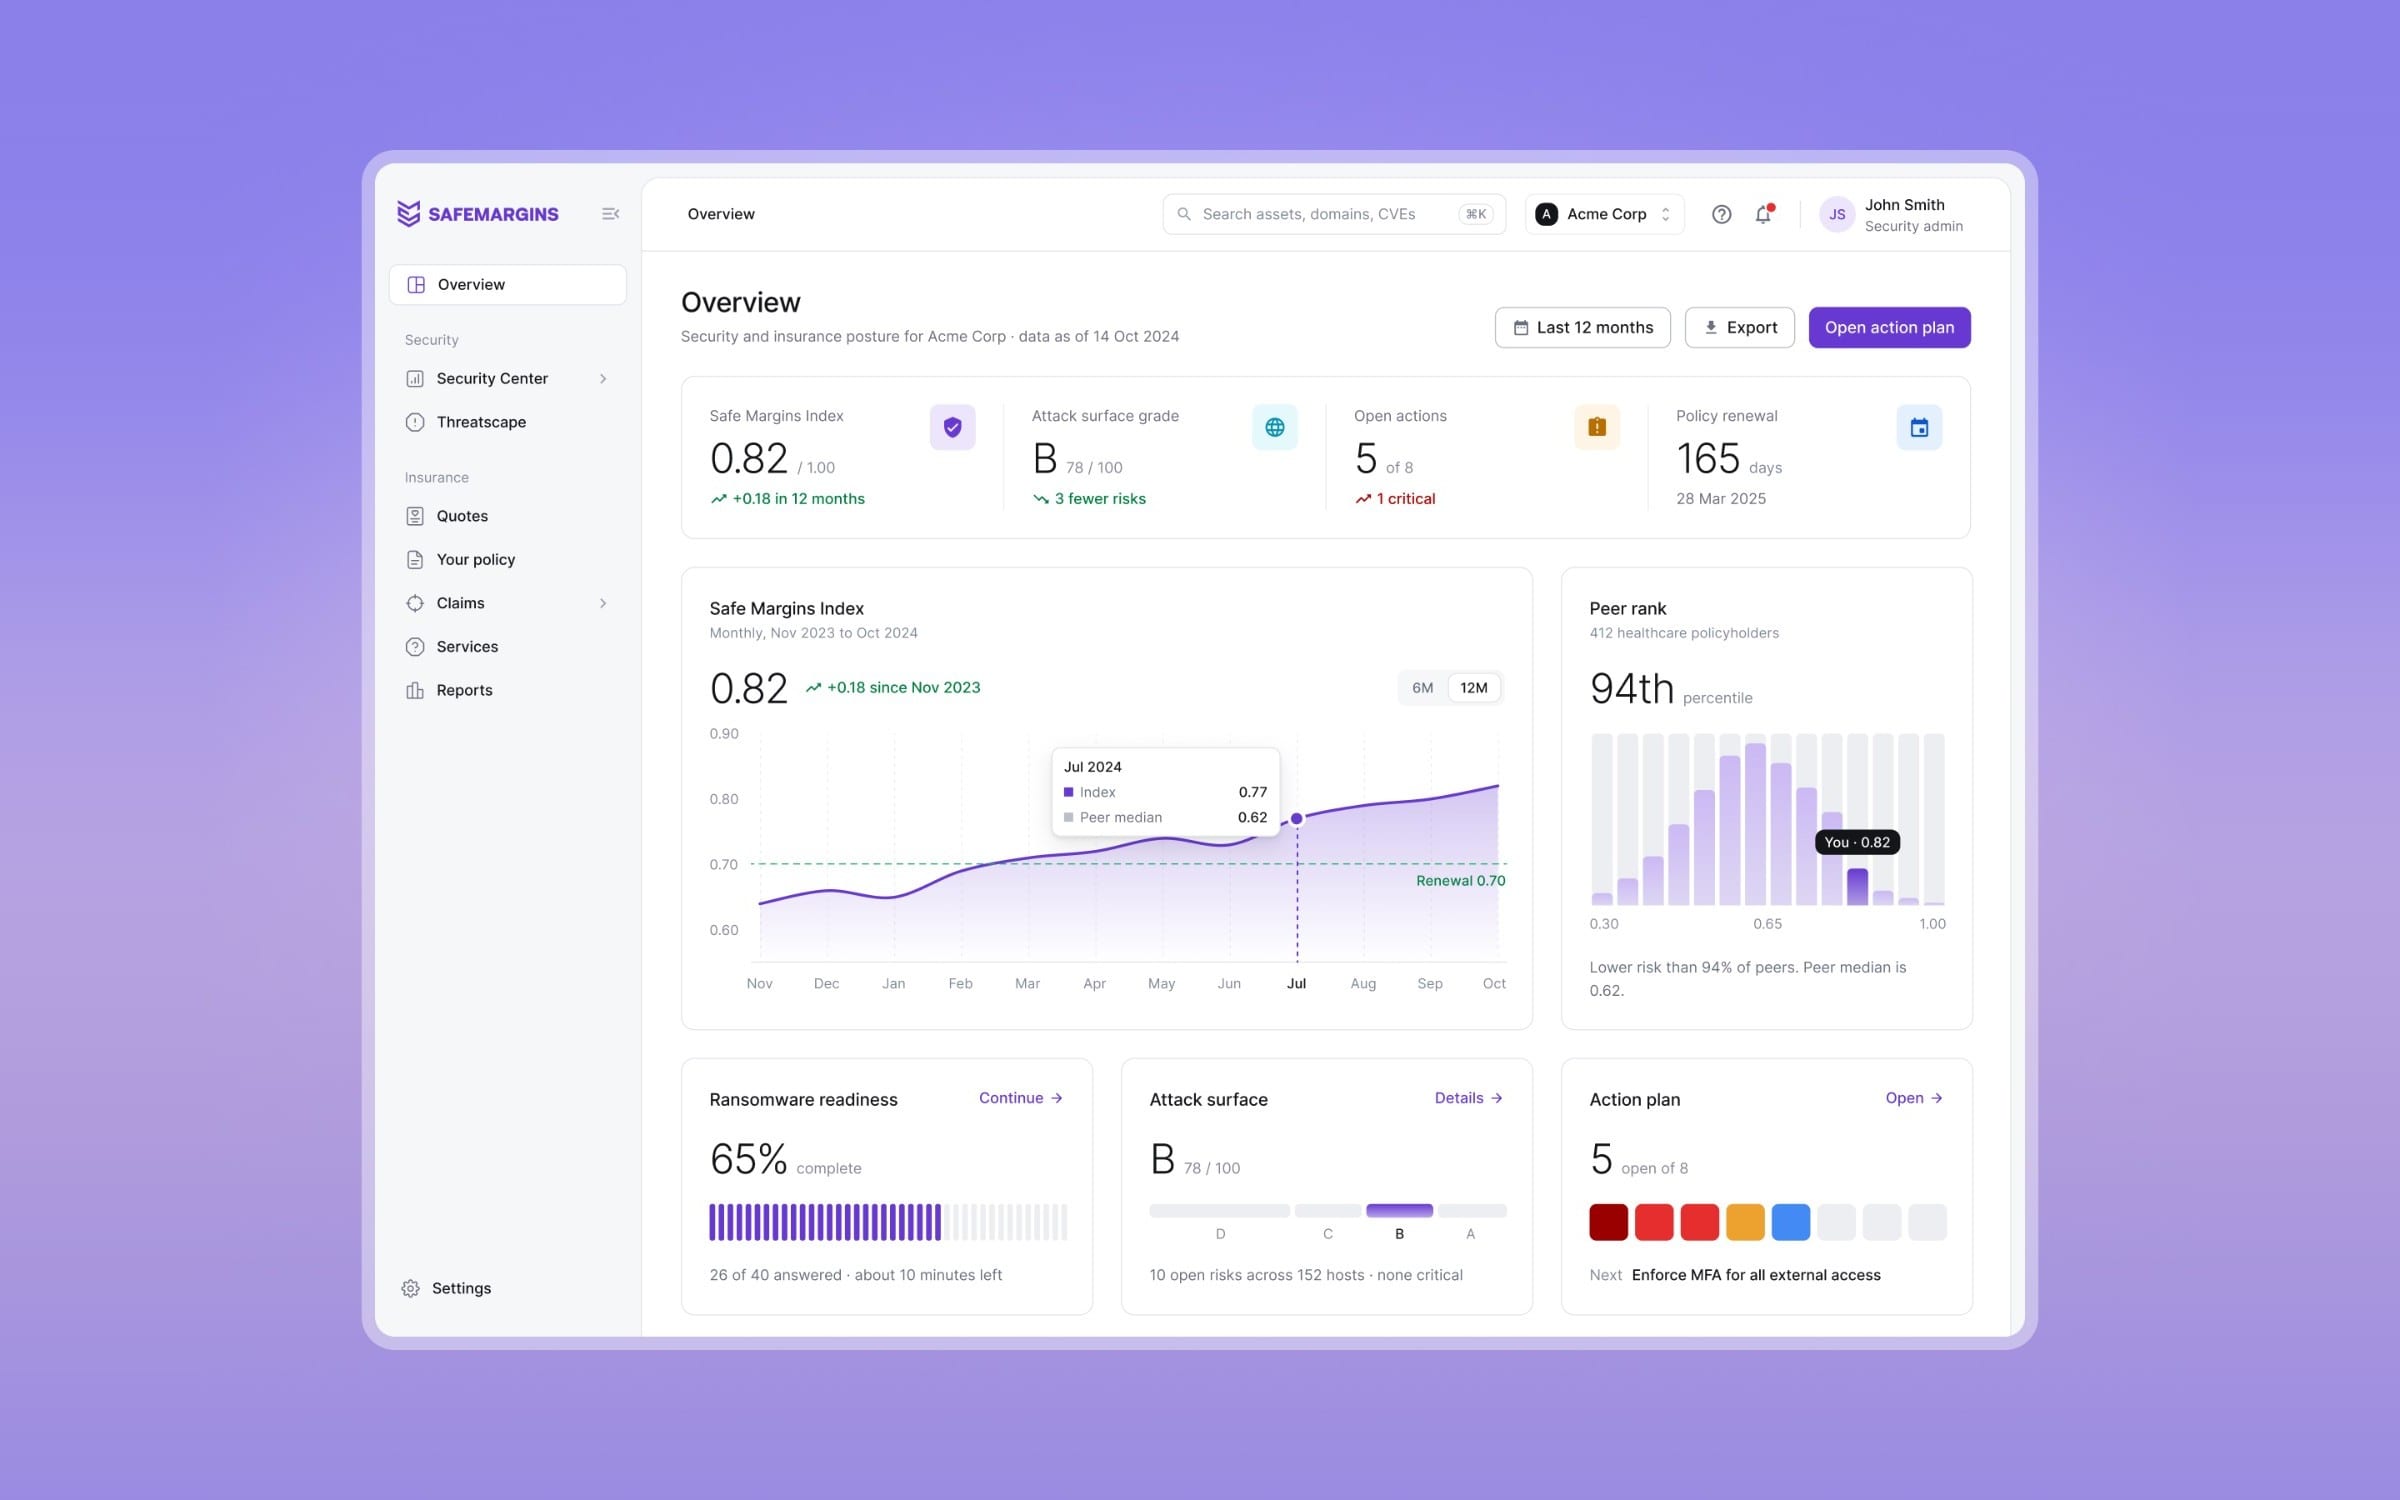2400x1500 pixels.
Task: Open Services from the sidebar
Action: pyautogui.click(x=508, y=647)
